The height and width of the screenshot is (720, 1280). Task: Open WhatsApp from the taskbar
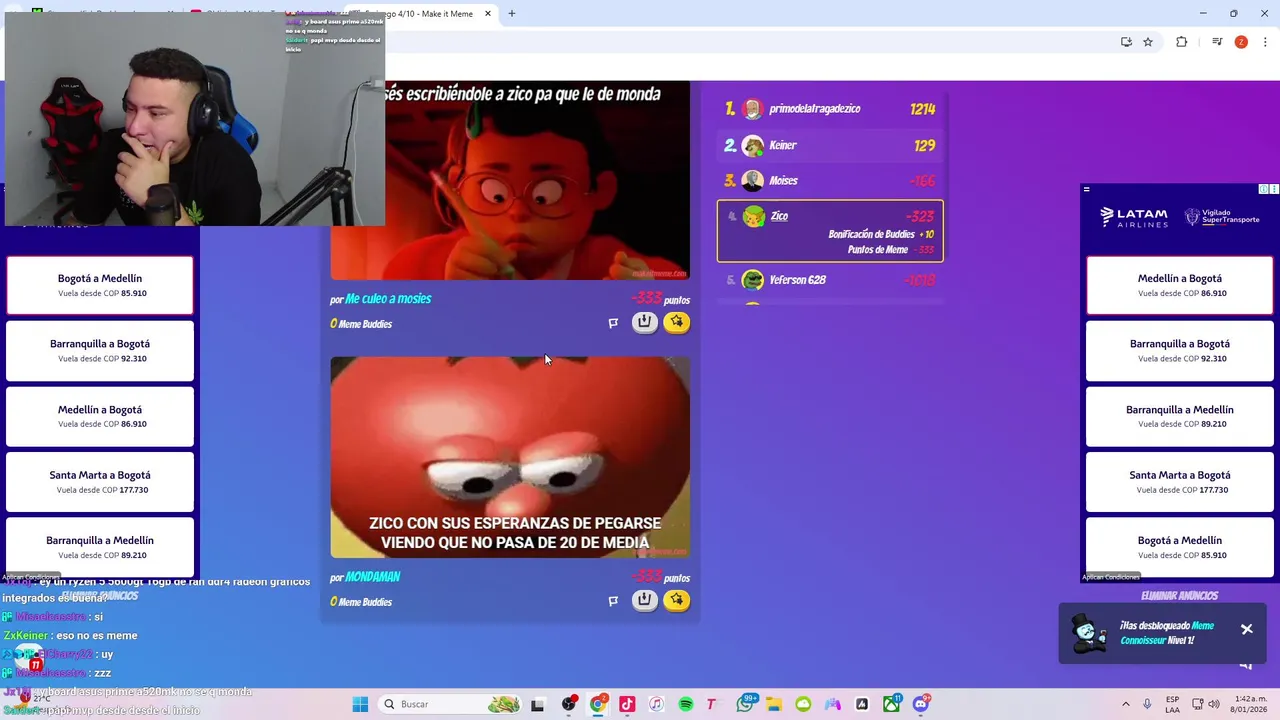click(745, 704)
